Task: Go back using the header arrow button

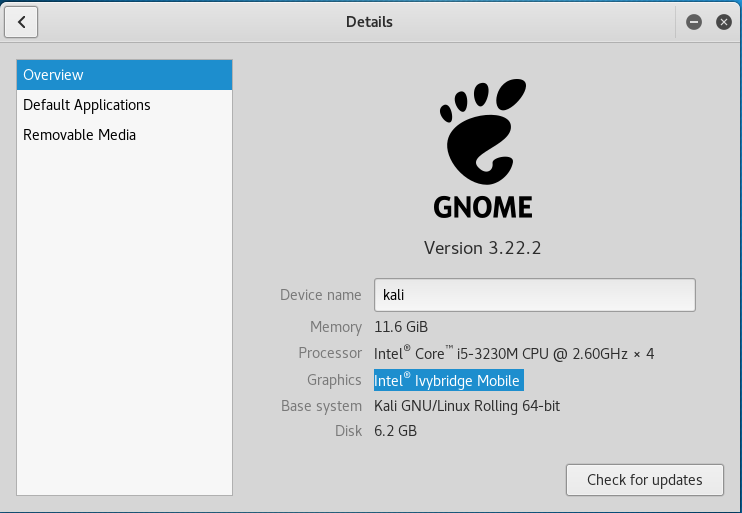Action: click(21, 22)
